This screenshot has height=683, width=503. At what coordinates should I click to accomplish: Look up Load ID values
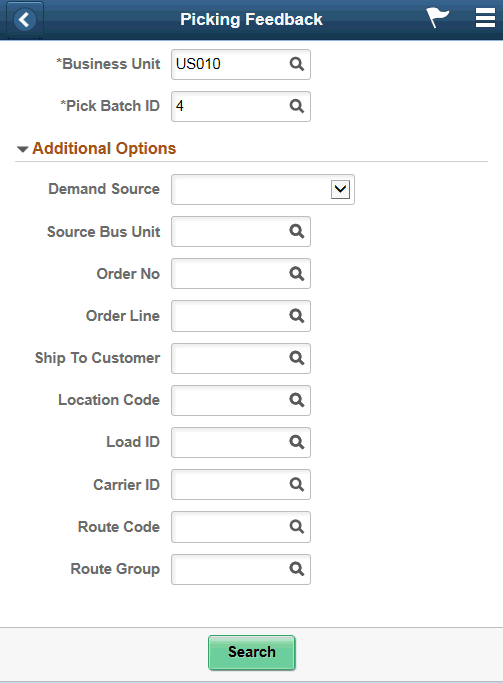point(297,442)
